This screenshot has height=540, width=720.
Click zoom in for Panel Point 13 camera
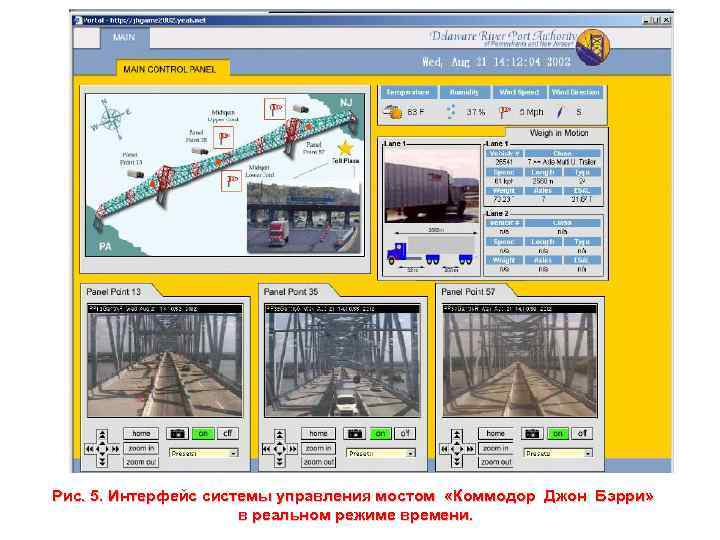tap(141, 448)
